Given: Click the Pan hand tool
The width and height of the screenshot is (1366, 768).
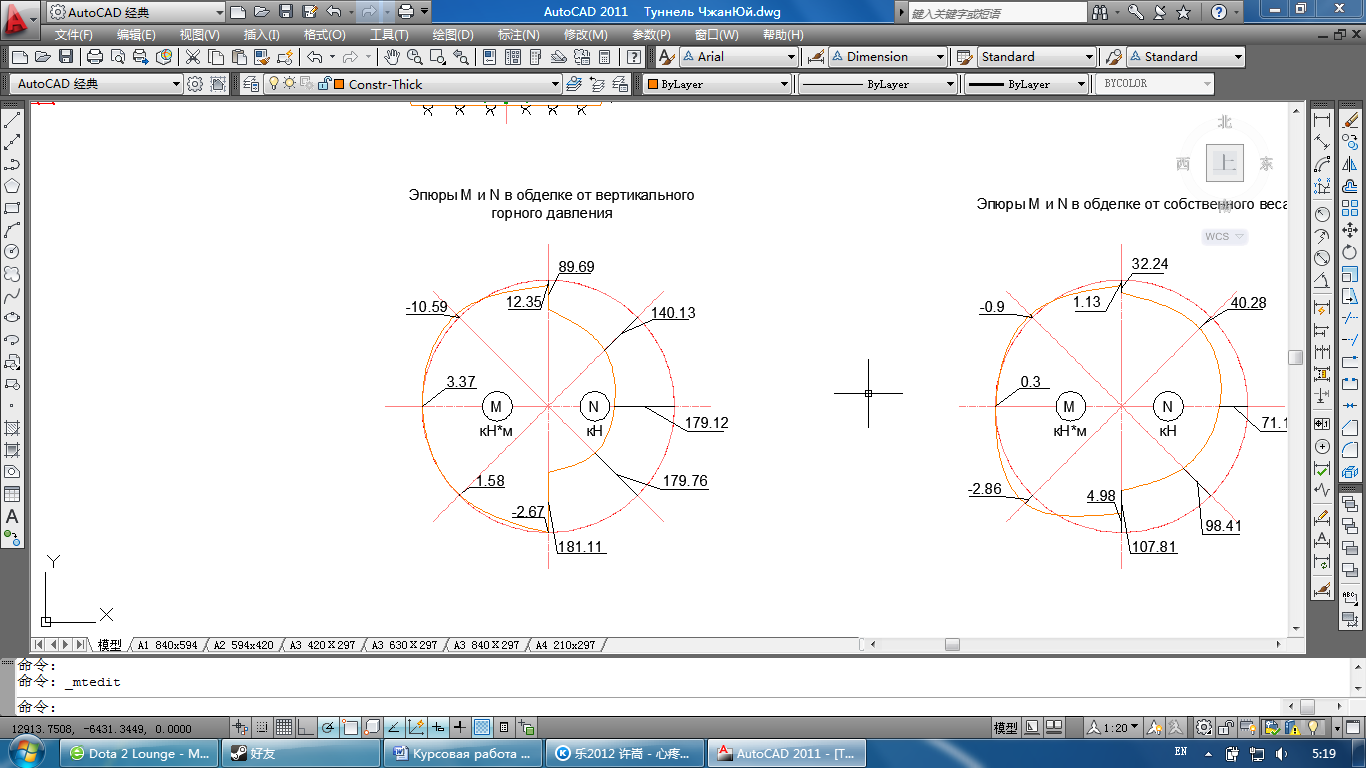Looking at the screenshot, I should (x=392, y=57).
